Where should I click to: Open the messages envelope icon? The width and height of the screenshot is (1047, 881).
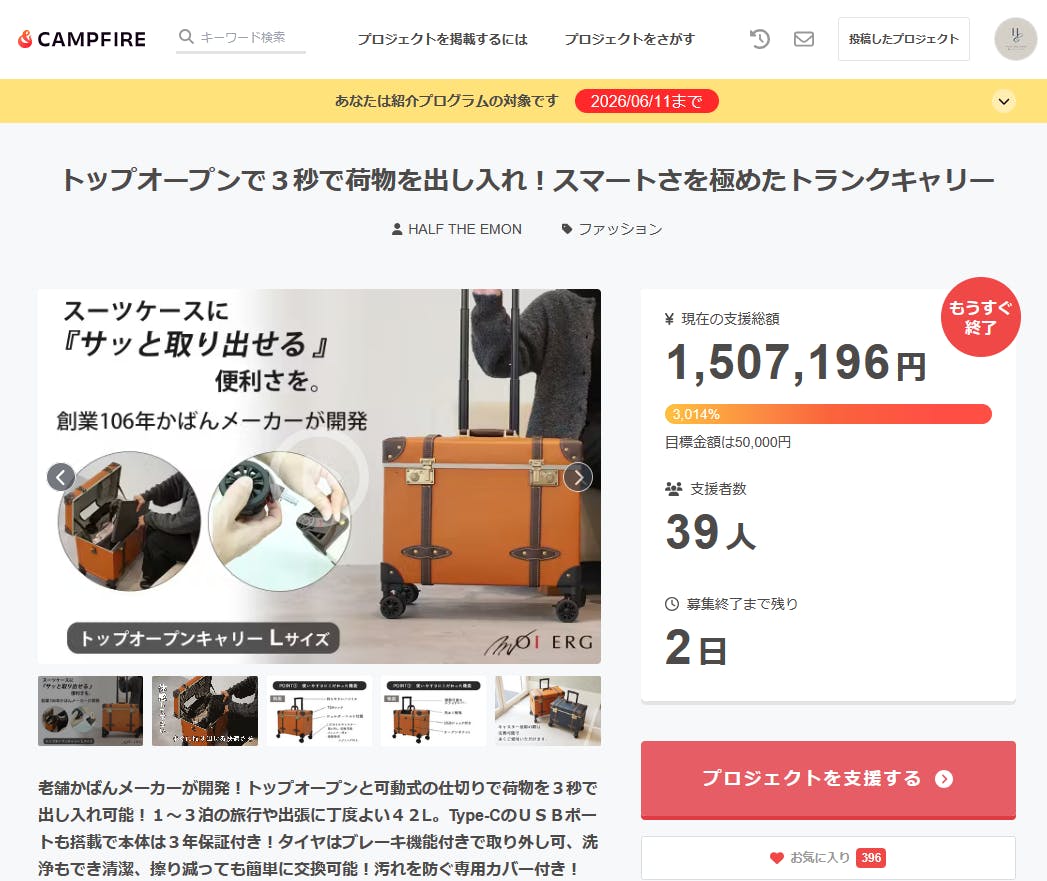coord(803,39)
